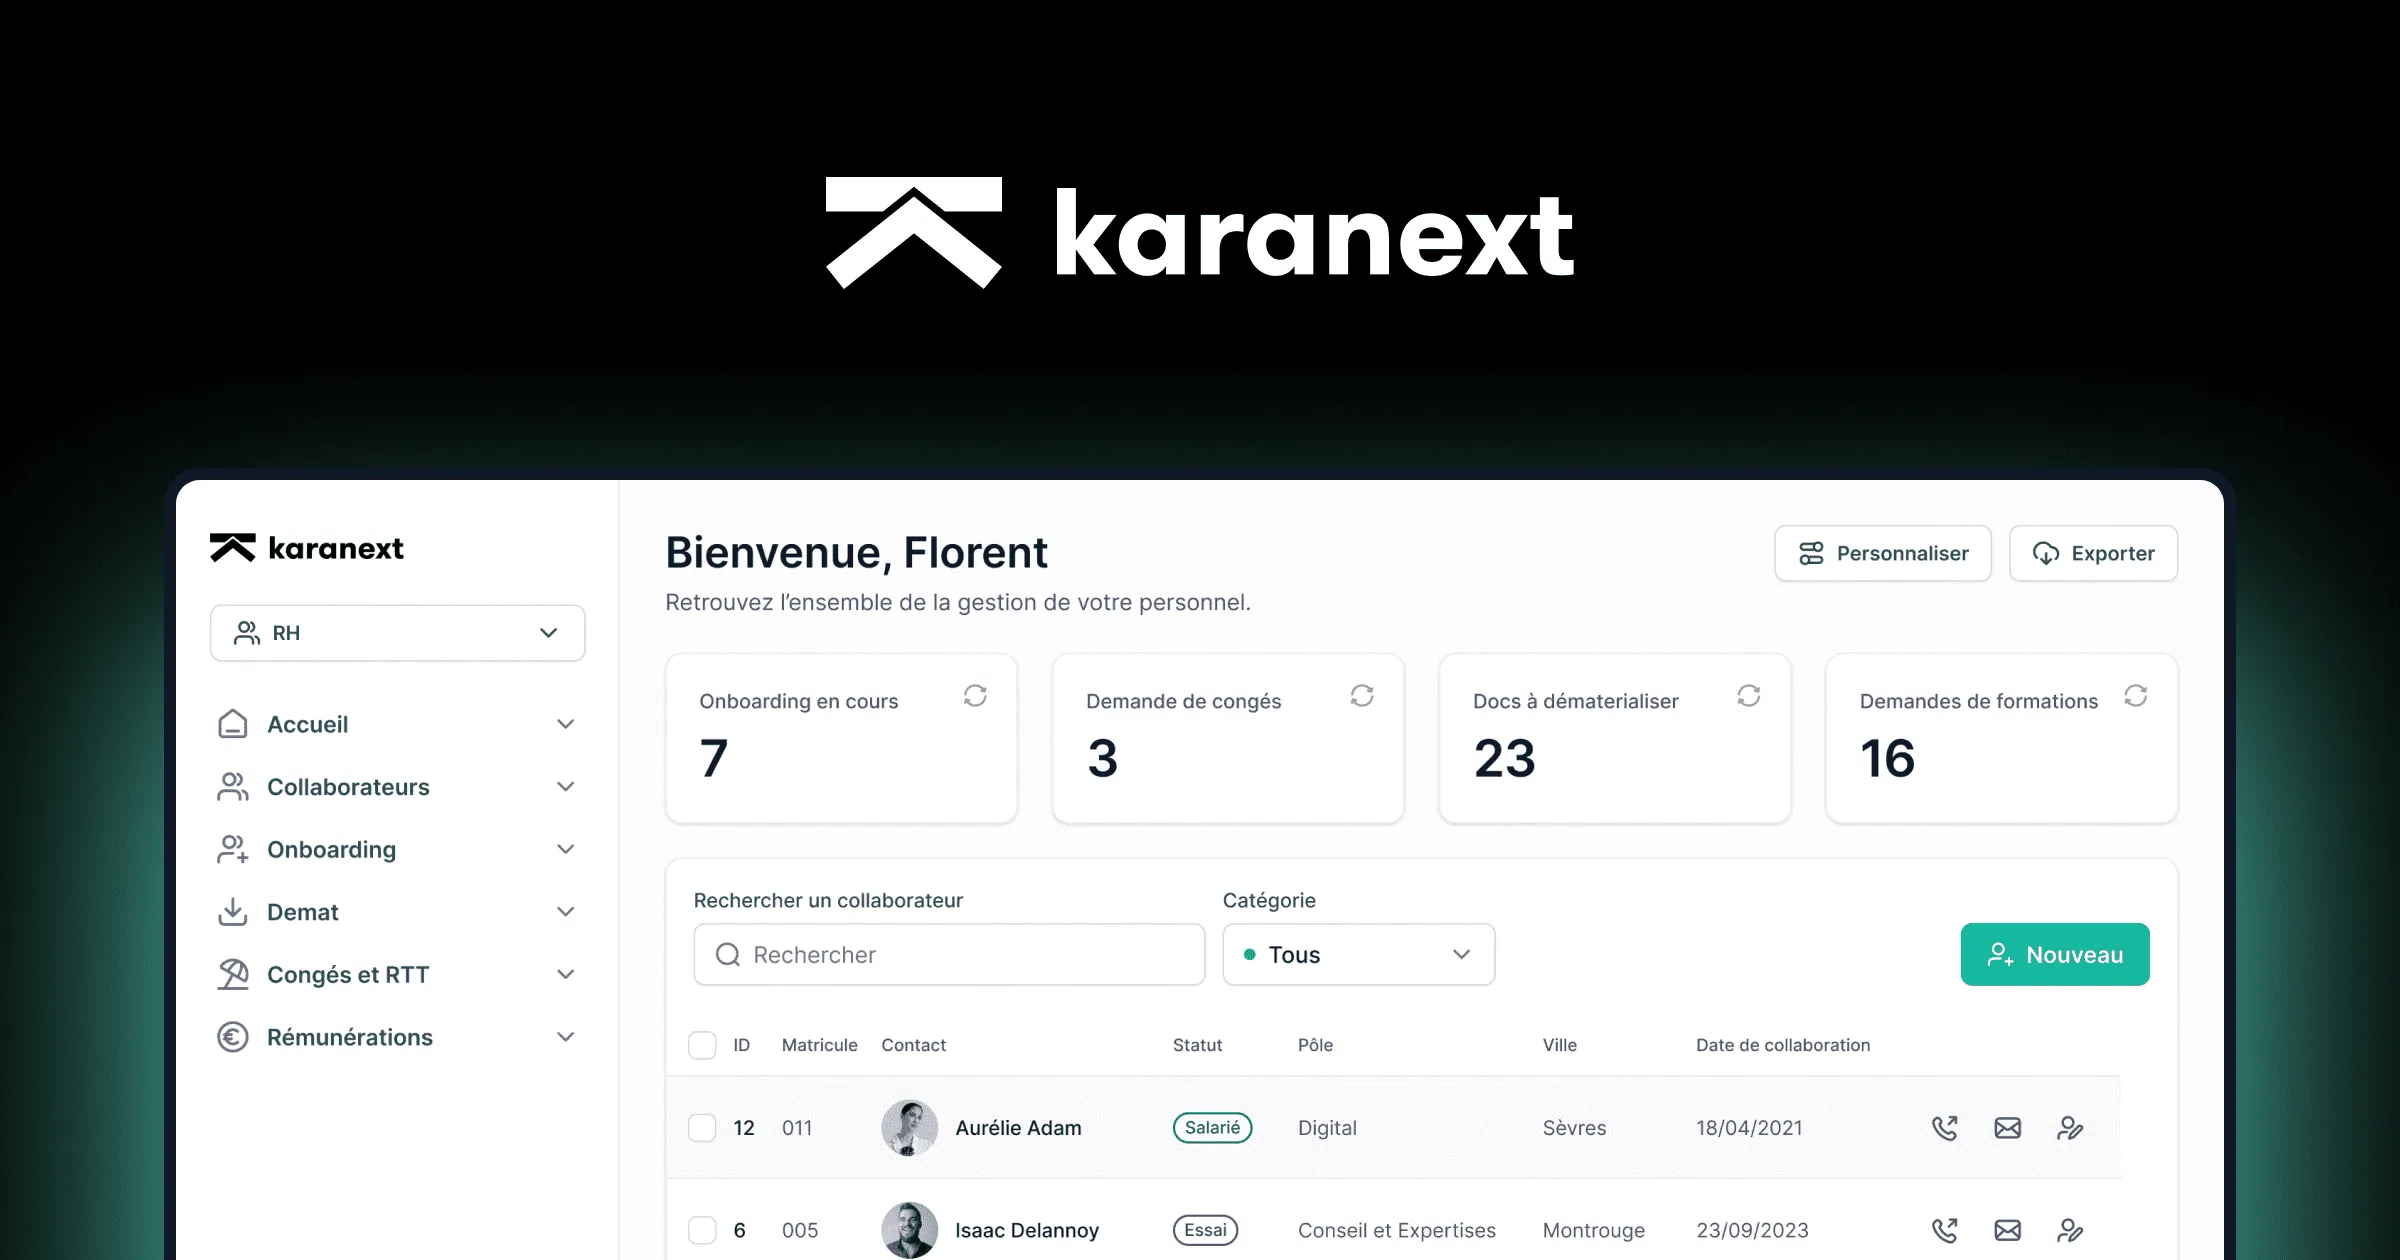Viewport: 2400px width, 1260px height.
Task: Toggle the select-all checkbox in table header
Action: [702, 1045]
